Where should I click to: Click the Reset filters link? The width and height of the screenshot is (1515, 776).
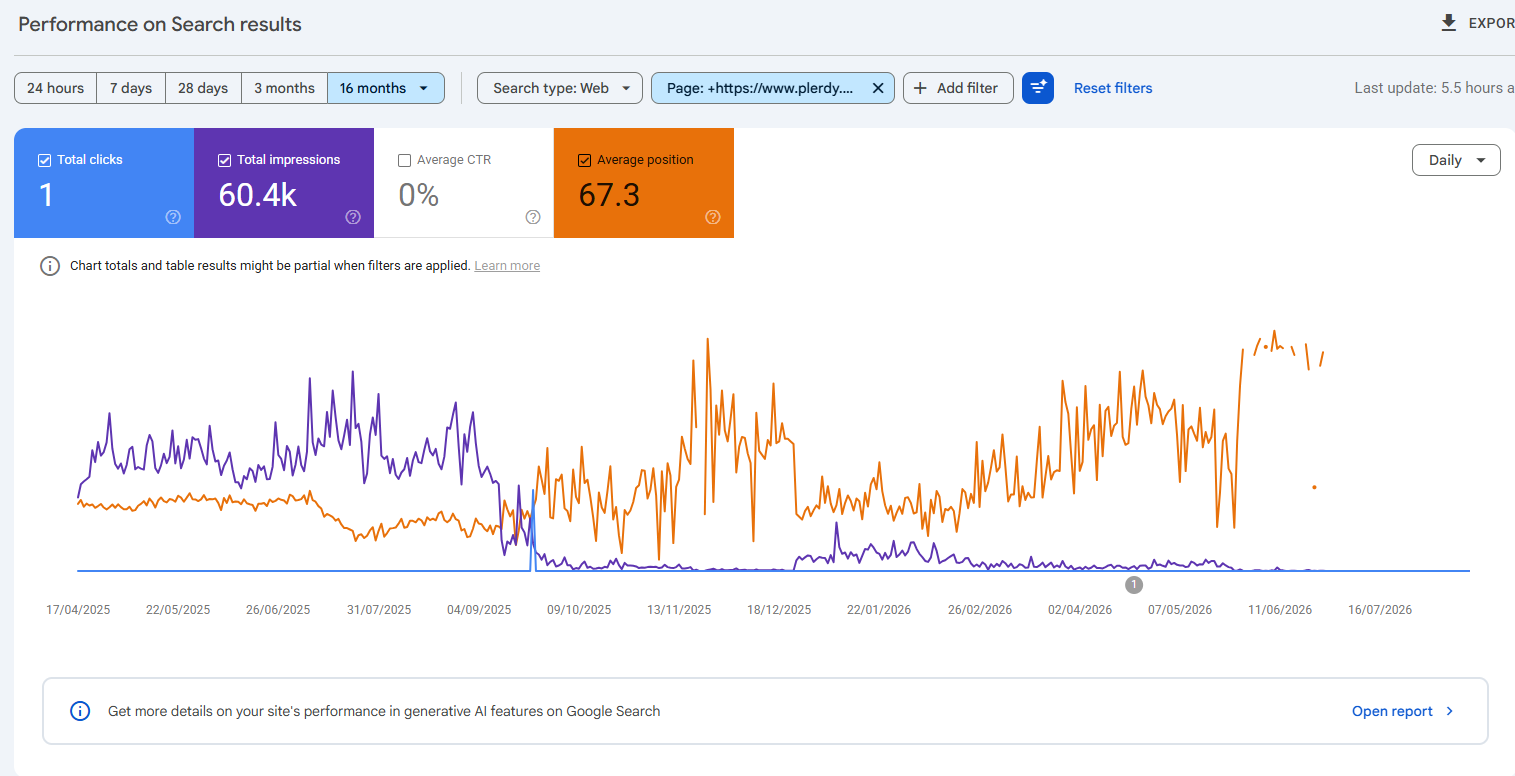point(1113,88)
